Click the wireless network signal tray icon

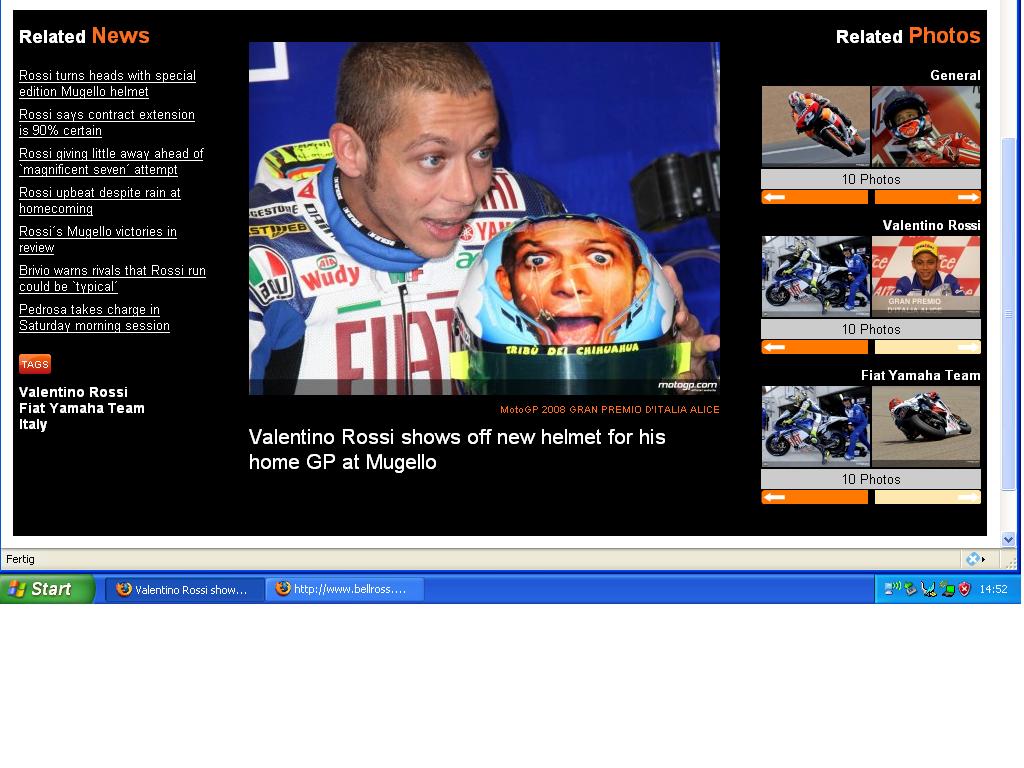pyautogui.click(x=892, y=589)
